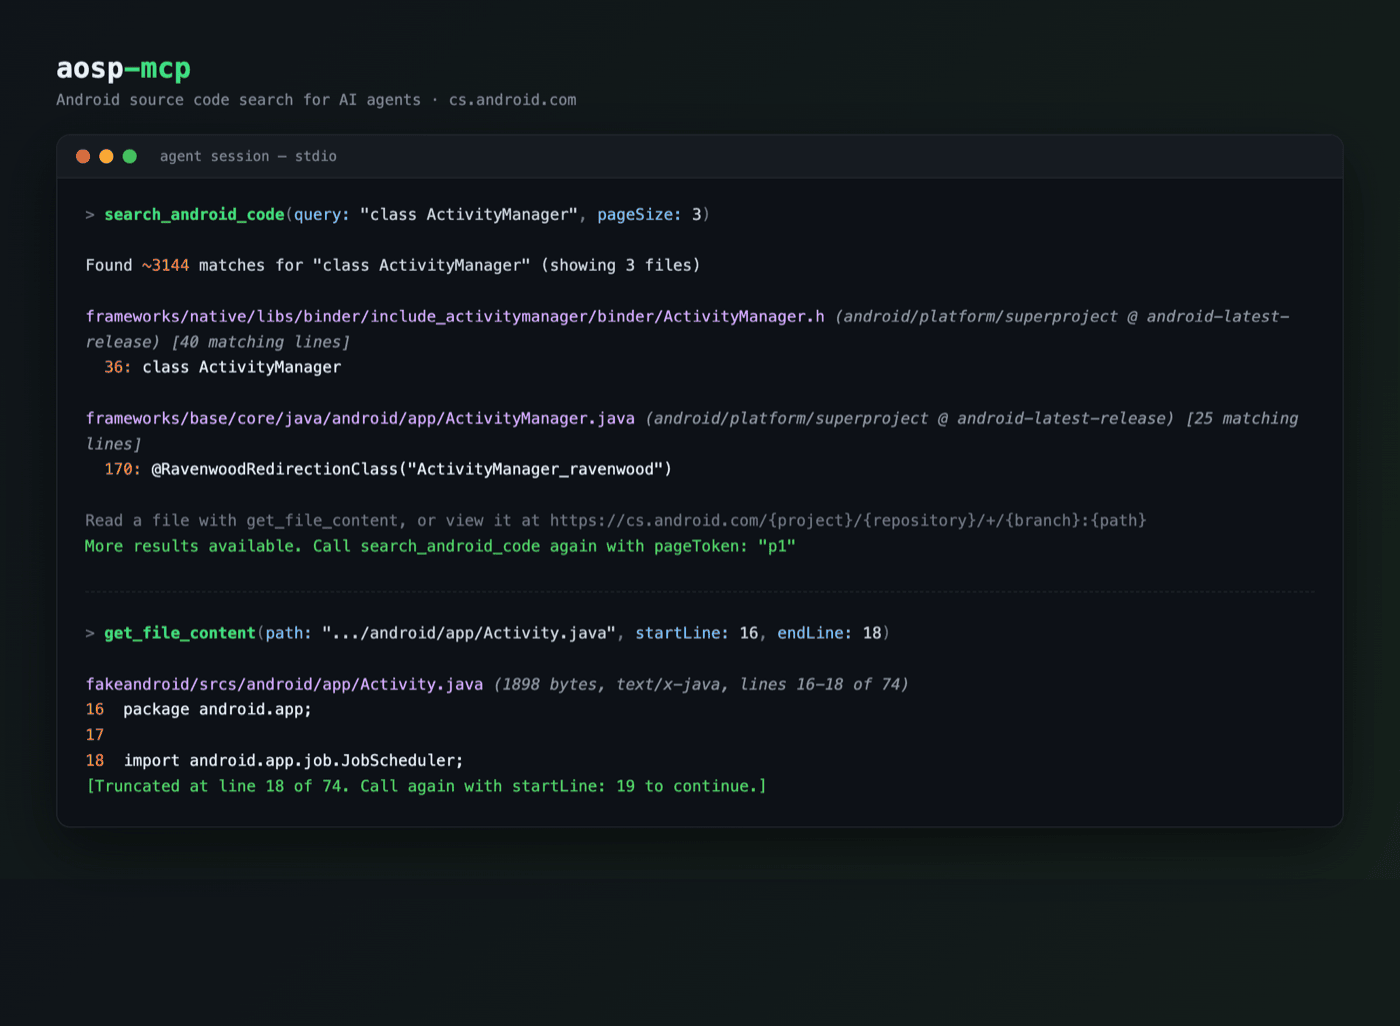The image size is (1400, 1026).
Task: Click the red close dot in terminal header
Action: (83, 156)
